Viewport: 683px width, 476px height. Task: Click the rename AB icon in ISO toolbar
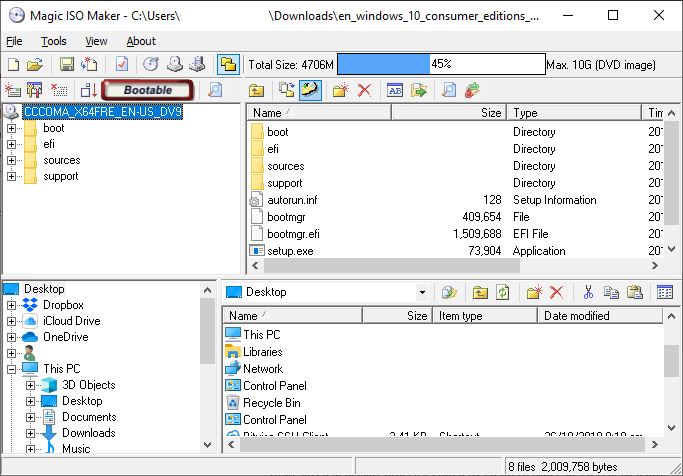point(395,90)
